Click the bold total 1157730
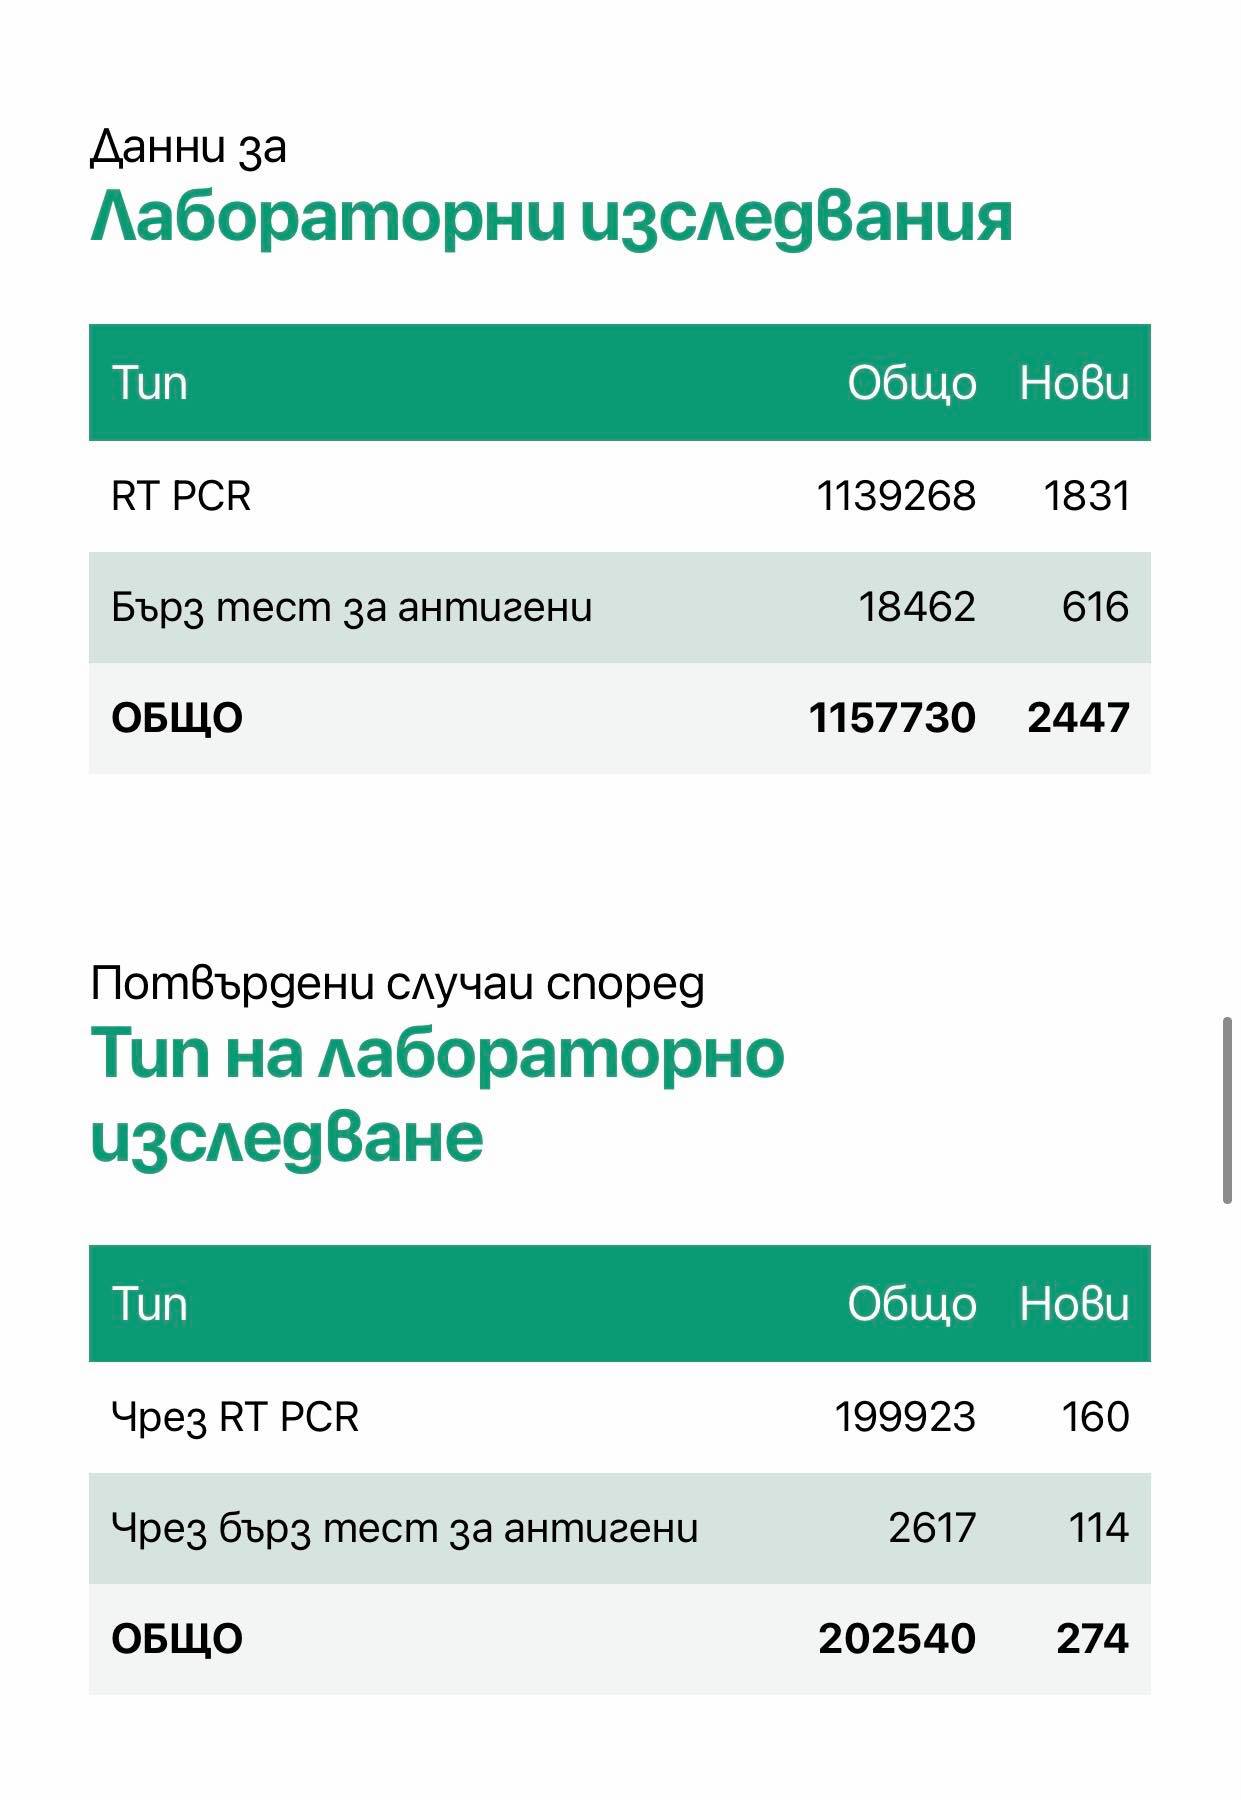1241x1800 pixels. (x=892, y=718)
